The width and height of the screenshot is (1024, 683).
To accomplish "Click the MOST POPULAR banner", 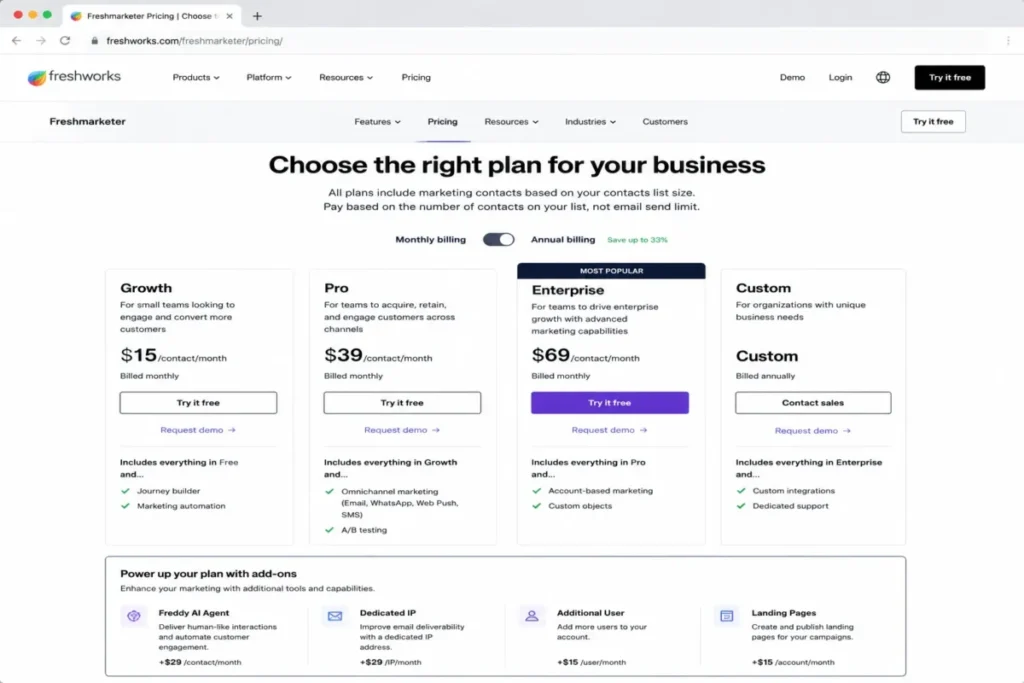I will [611, 271].
